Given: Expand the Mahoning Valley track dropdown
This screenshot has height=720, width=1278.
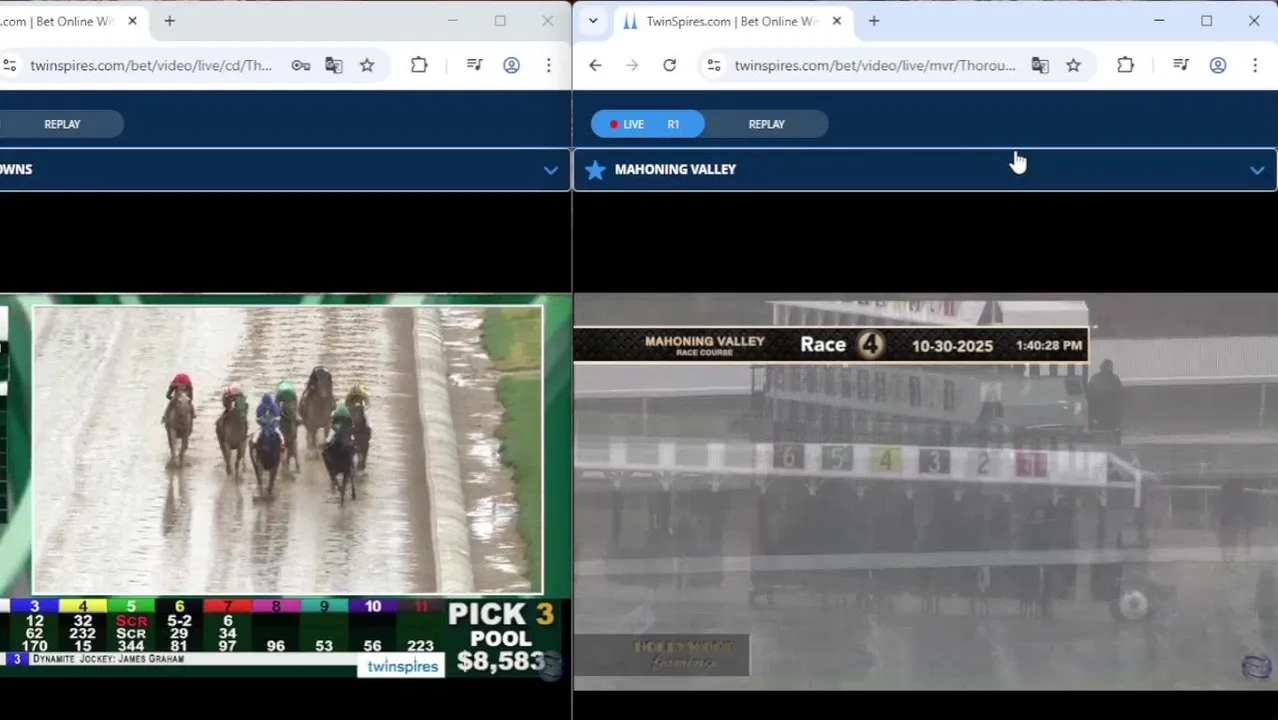Looking at the screenshot, I should coord(1257,170).
